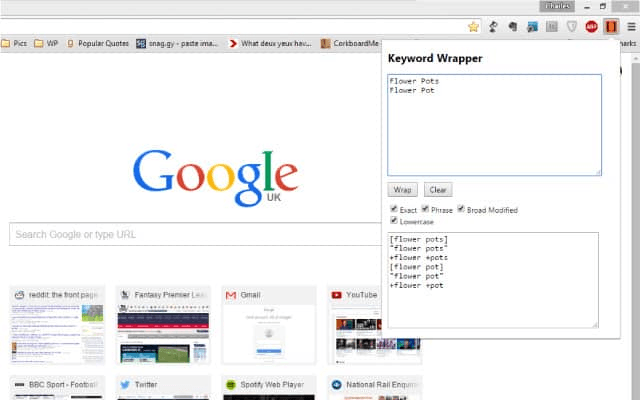The height and width of the screenshot is (400, 640).
Task: Toggle the orange Keyword Wrapper extension icon
Action: click(x=611, y=27)
